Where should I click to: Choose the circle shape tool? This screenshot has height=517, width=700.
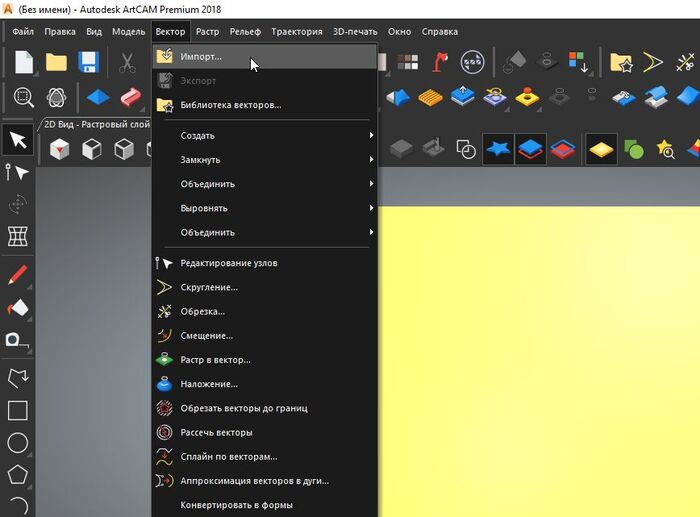[17, 442]
